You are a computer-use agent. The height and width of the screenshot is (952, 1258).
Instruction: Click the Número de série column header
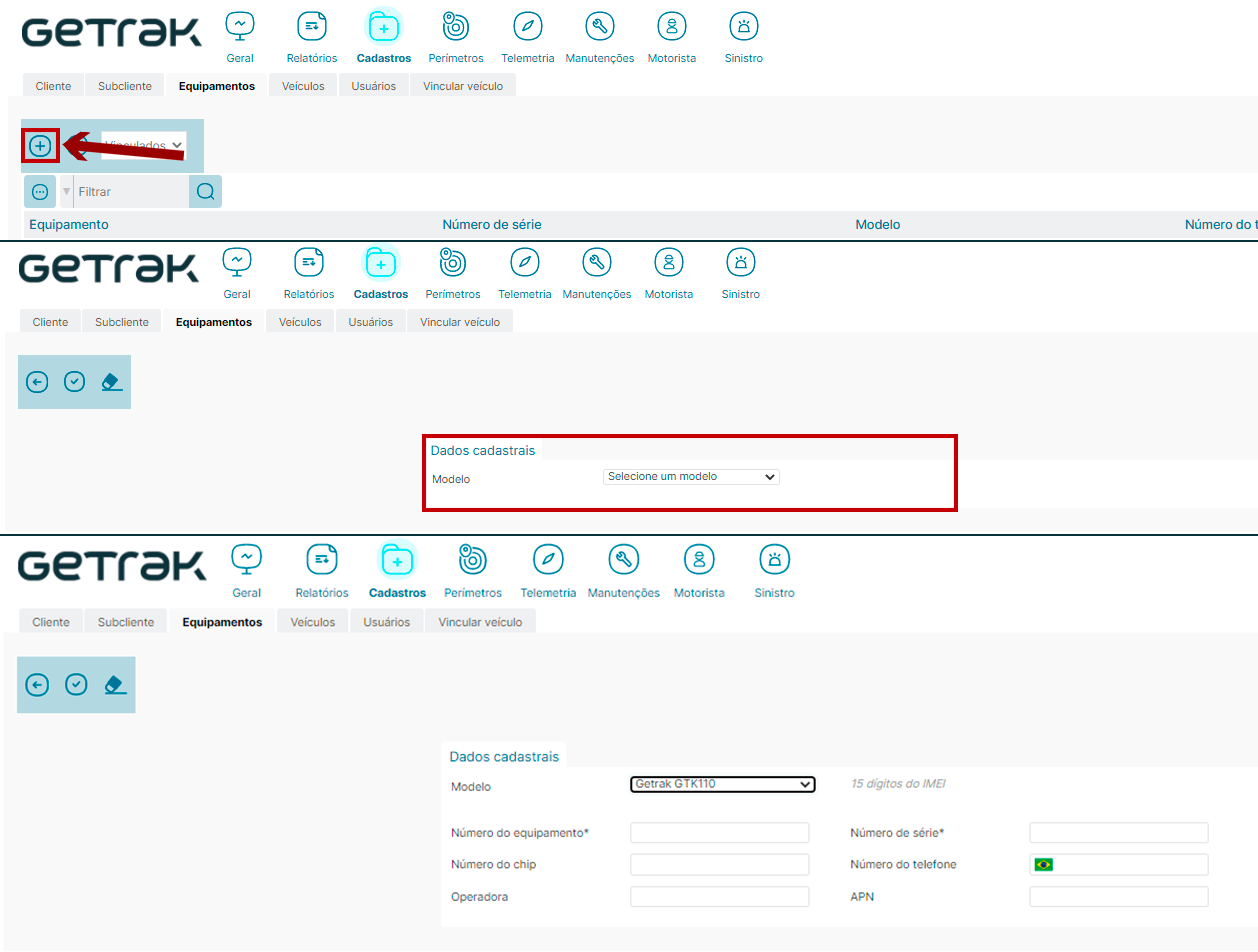pos(491,225)
